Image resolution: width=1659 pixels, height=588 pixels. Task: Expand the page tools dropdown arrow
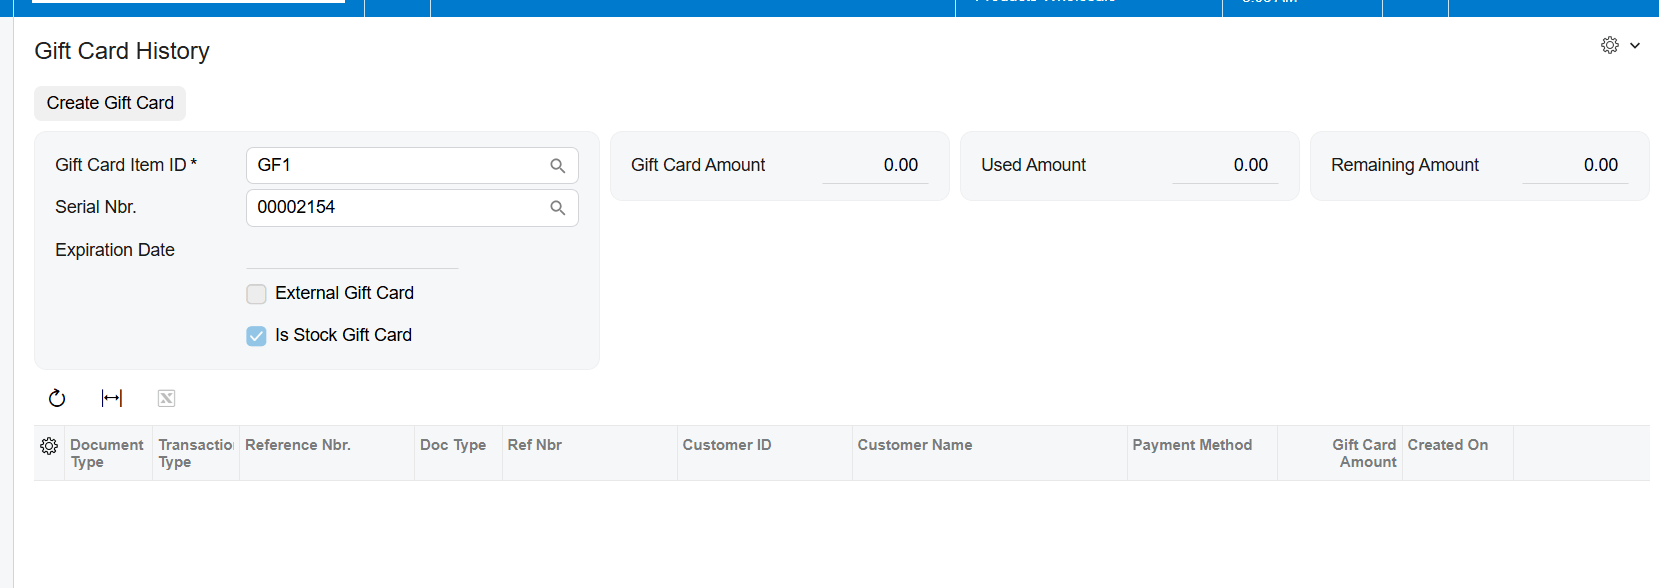[x=1635, y=45]
